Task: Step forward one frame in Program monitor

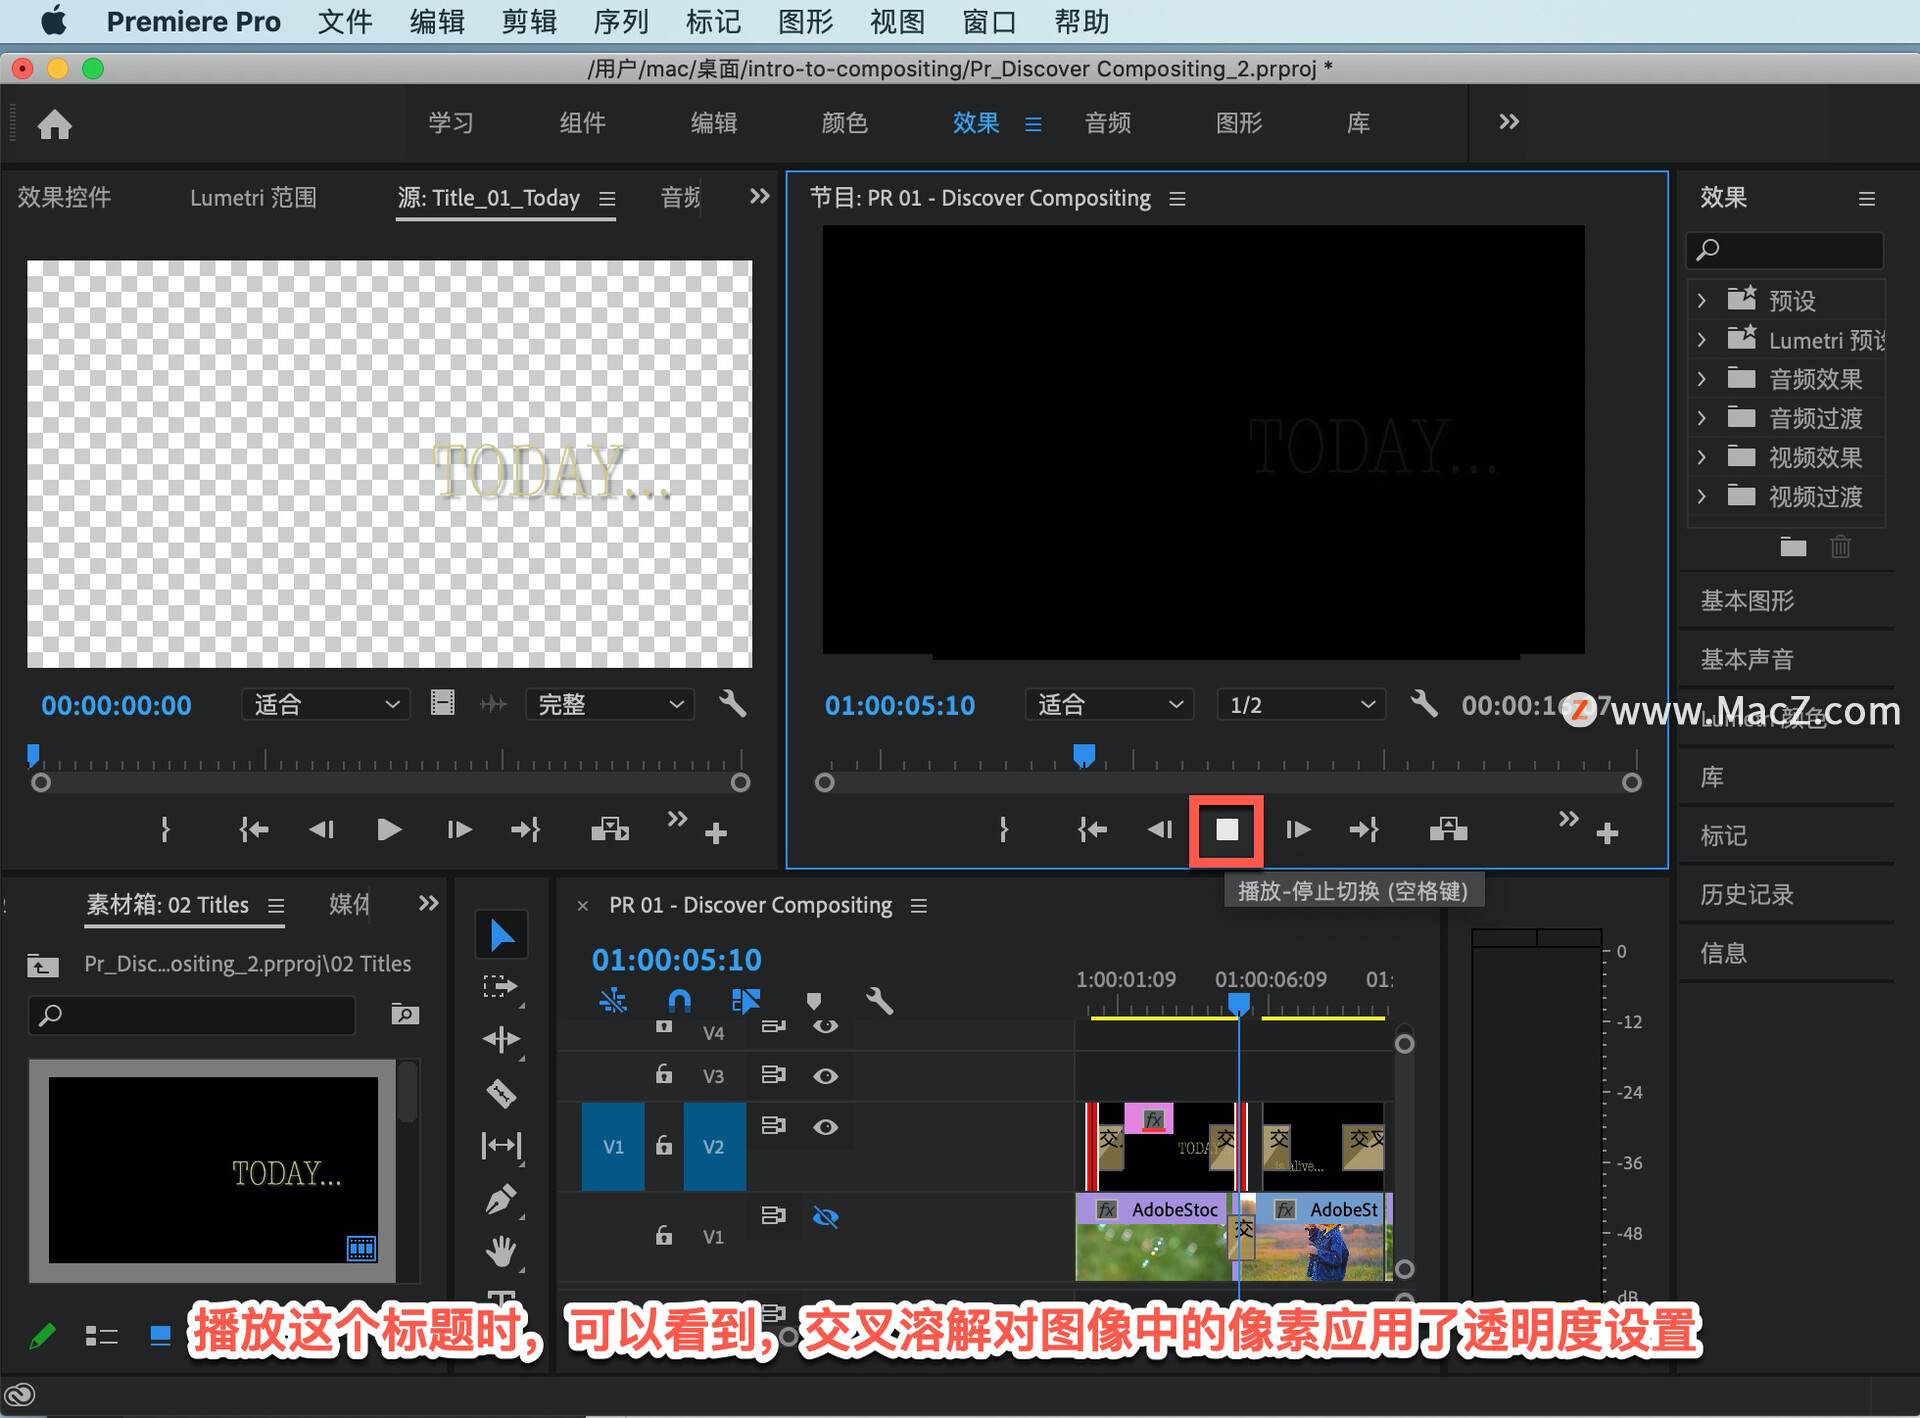Action: (x=1297, y=829)
